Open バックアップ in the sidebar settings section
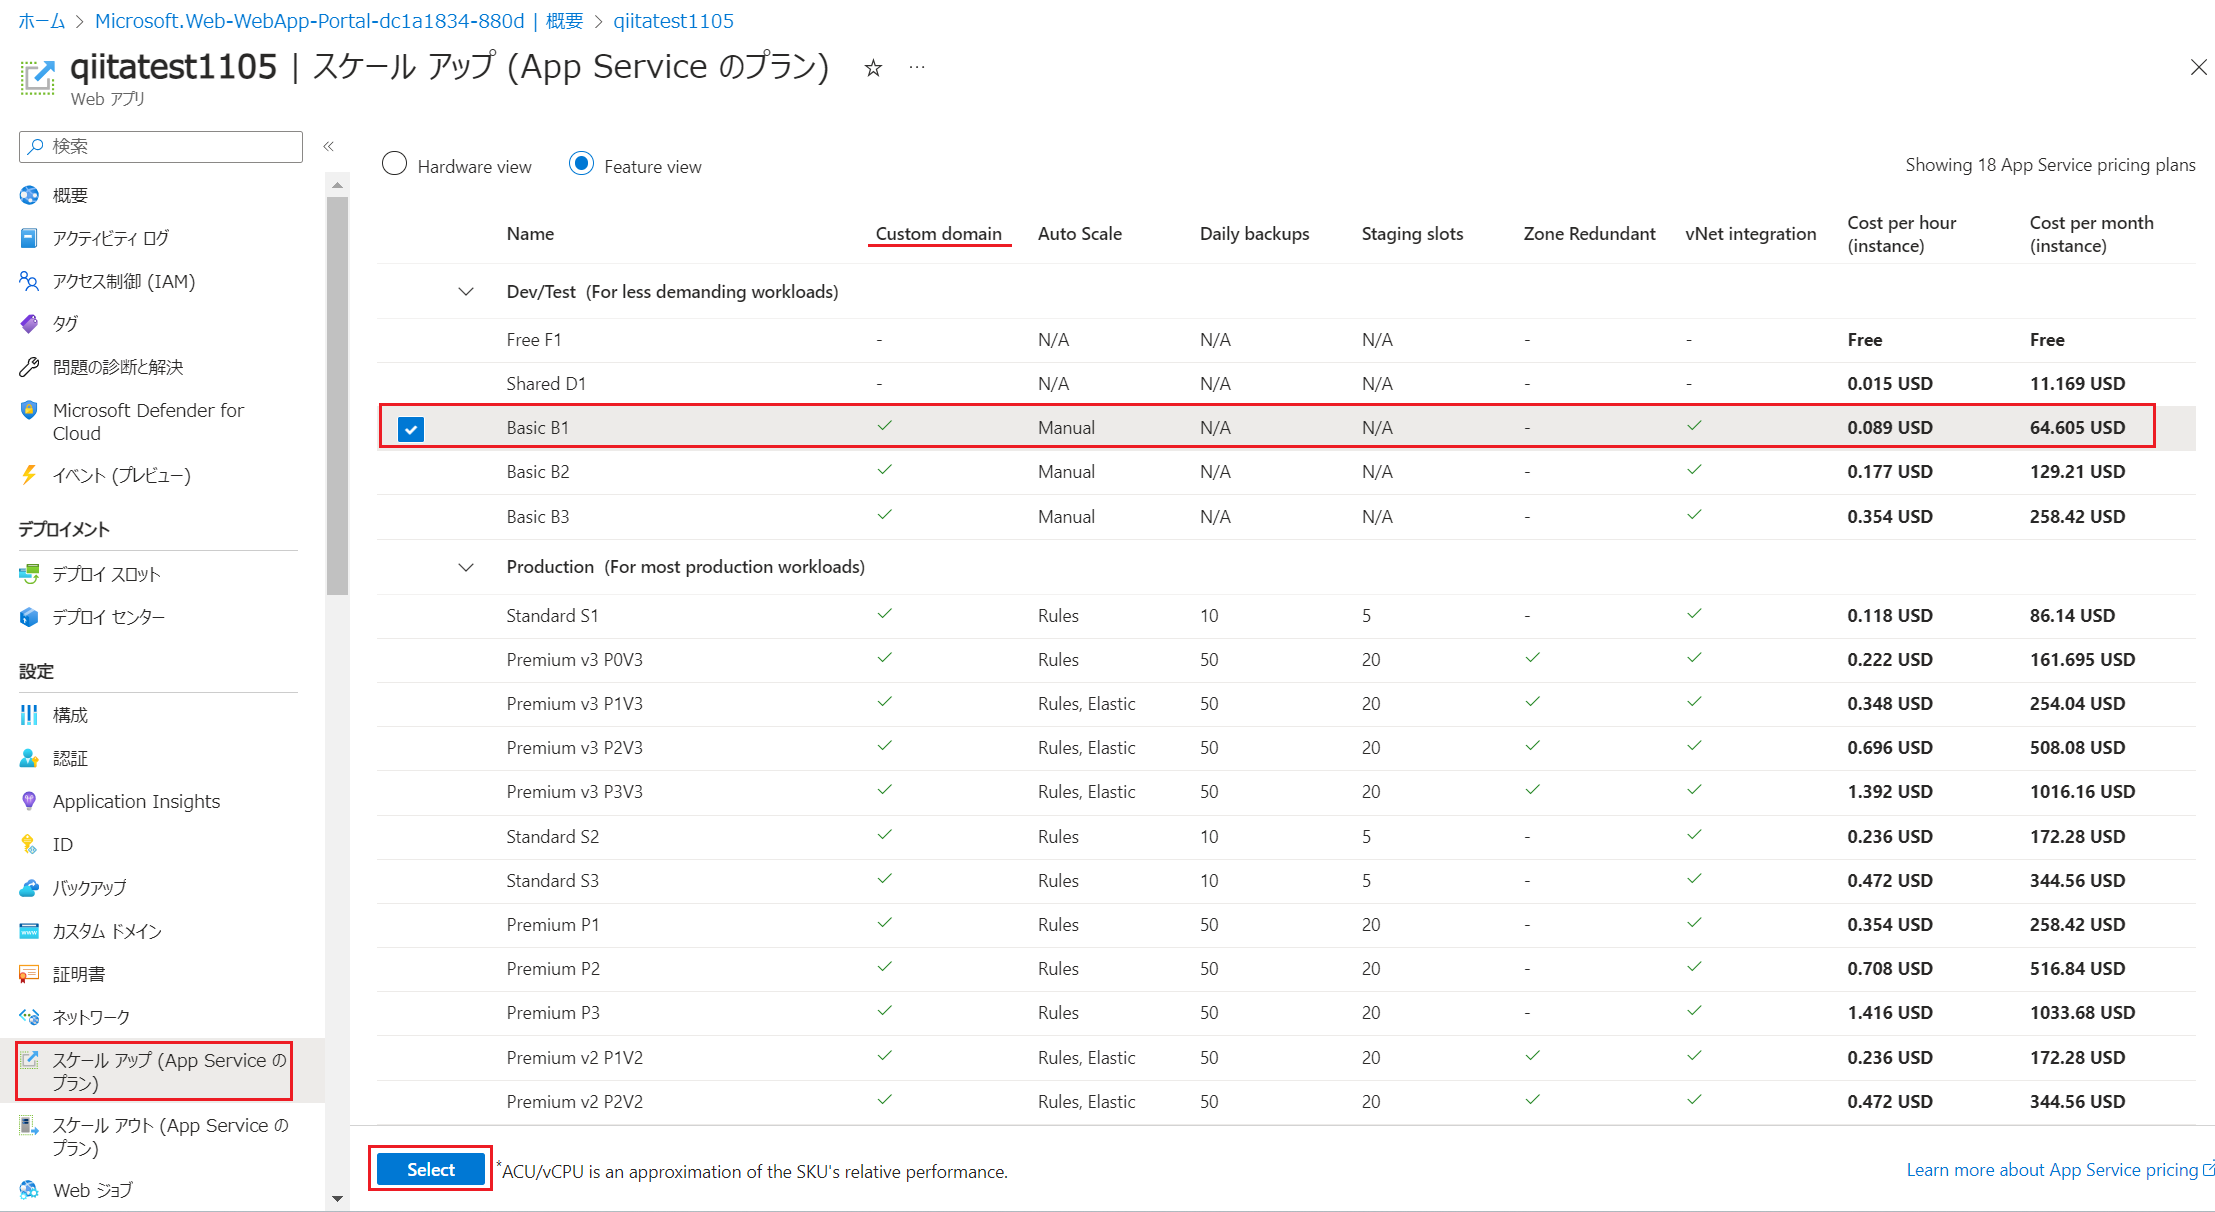2215x1212 pixels. coord(89,887)
